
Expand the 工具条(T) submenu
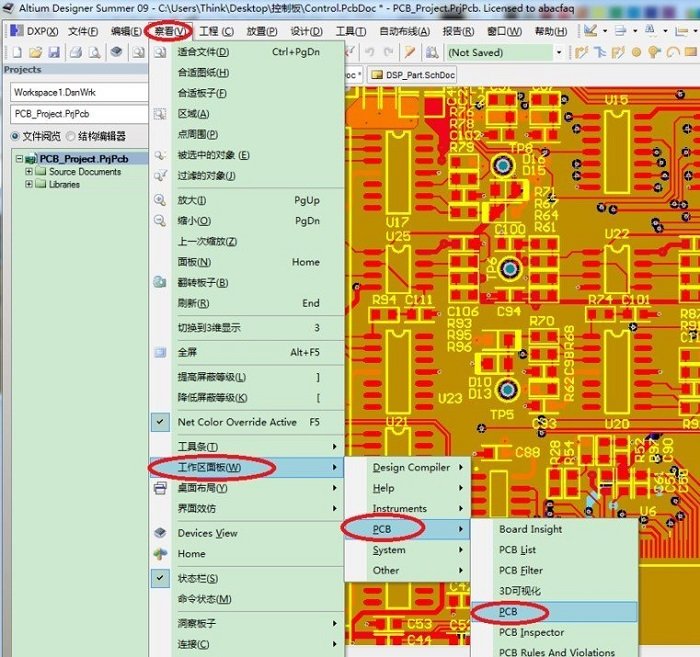tap(334, 446)
